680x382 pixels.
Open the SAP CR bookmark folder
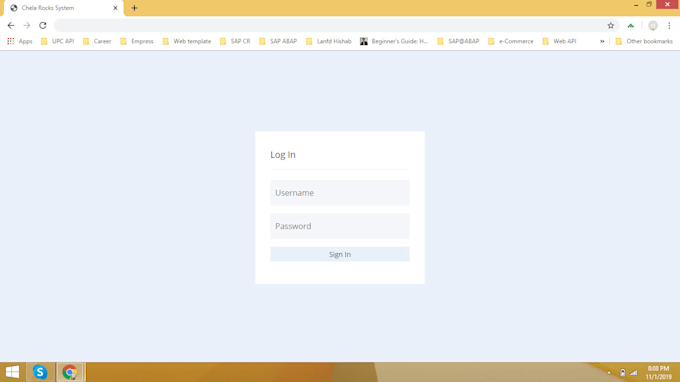pos(235,41)
